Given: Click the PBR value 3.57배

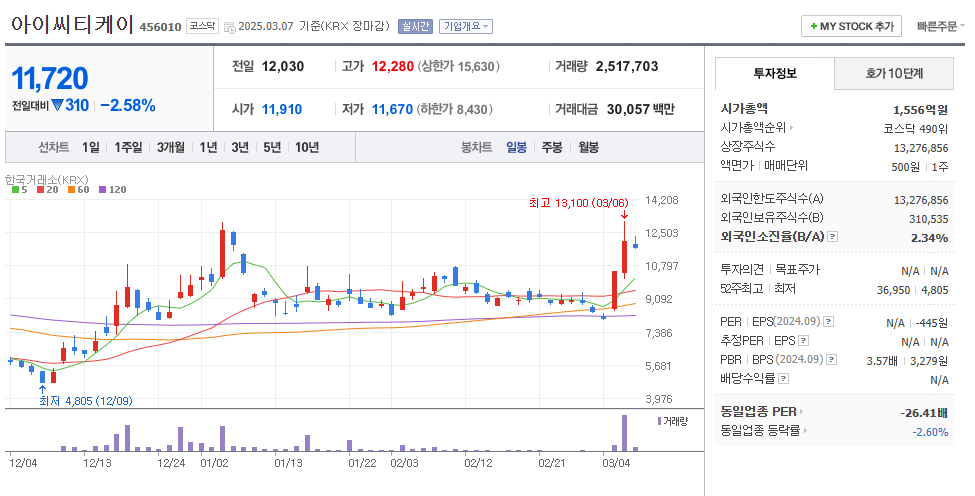Looking at the screenshot, I should pyautogui.click(x=882, y=361).
